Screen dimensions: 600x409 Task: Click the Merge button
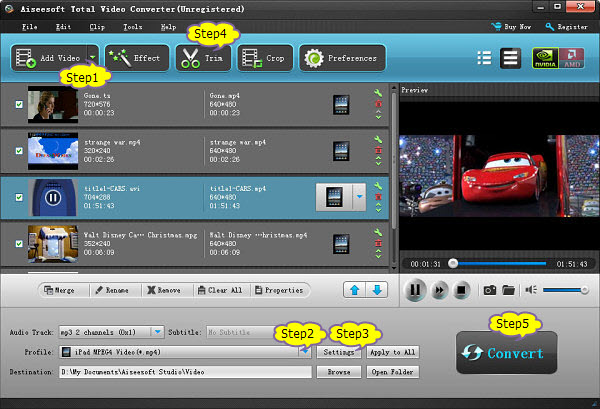click(60, 290)
